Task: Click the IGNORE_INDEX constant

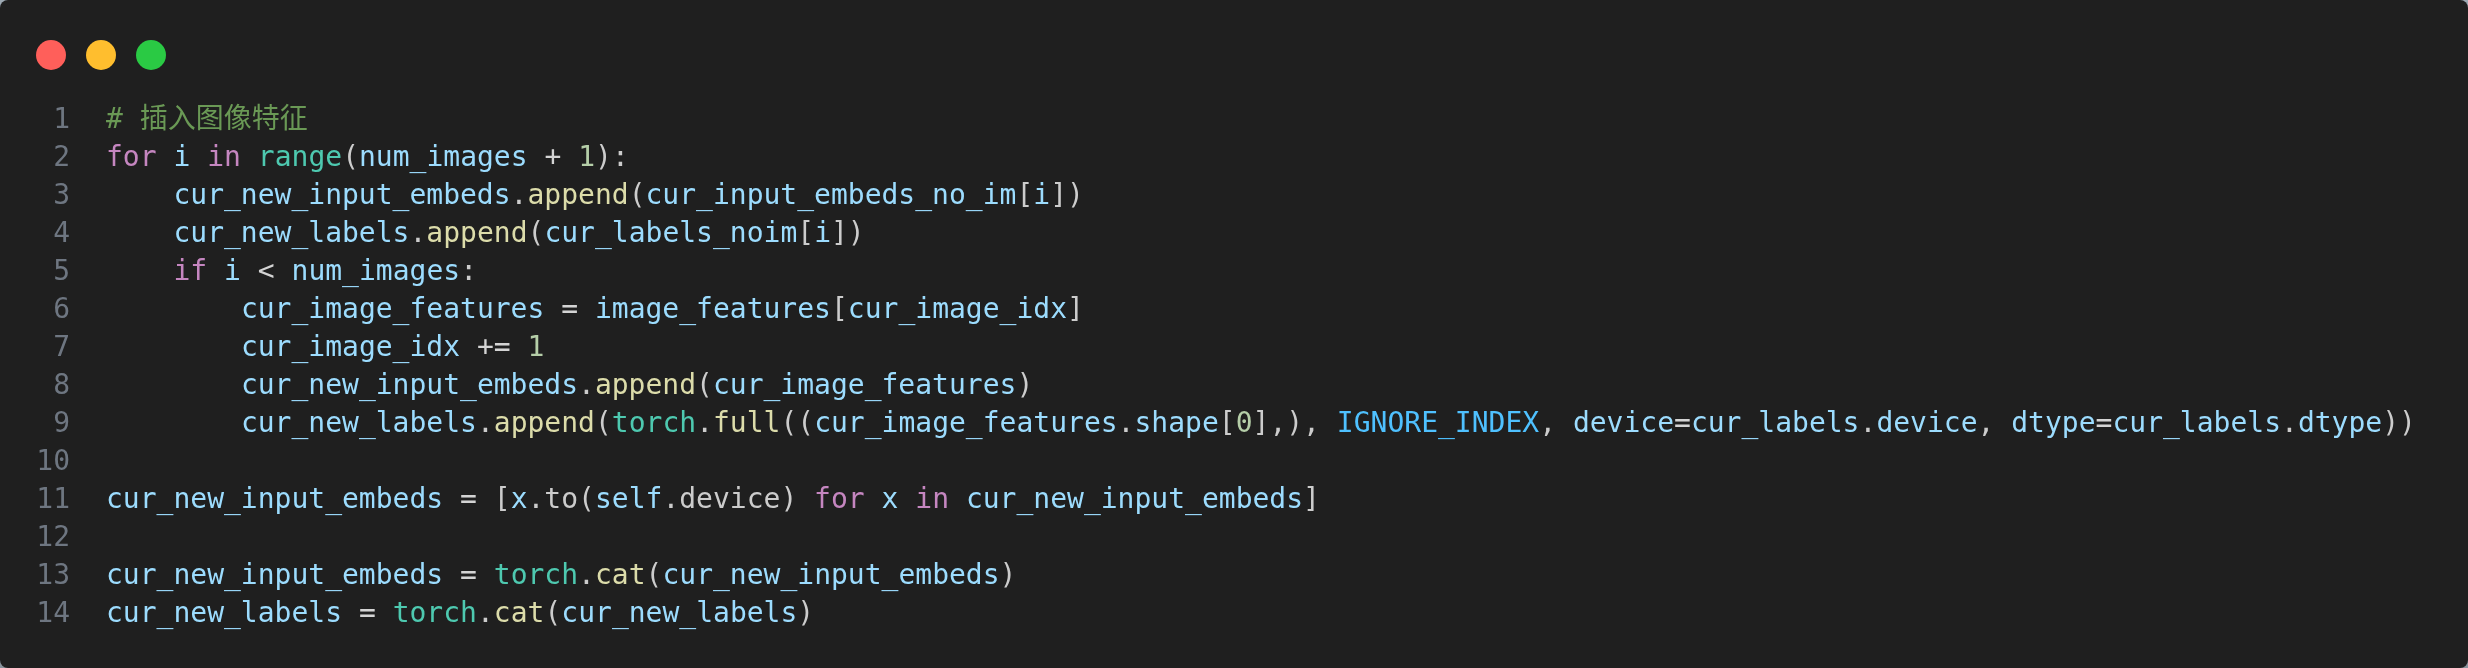Action: 1438,423
